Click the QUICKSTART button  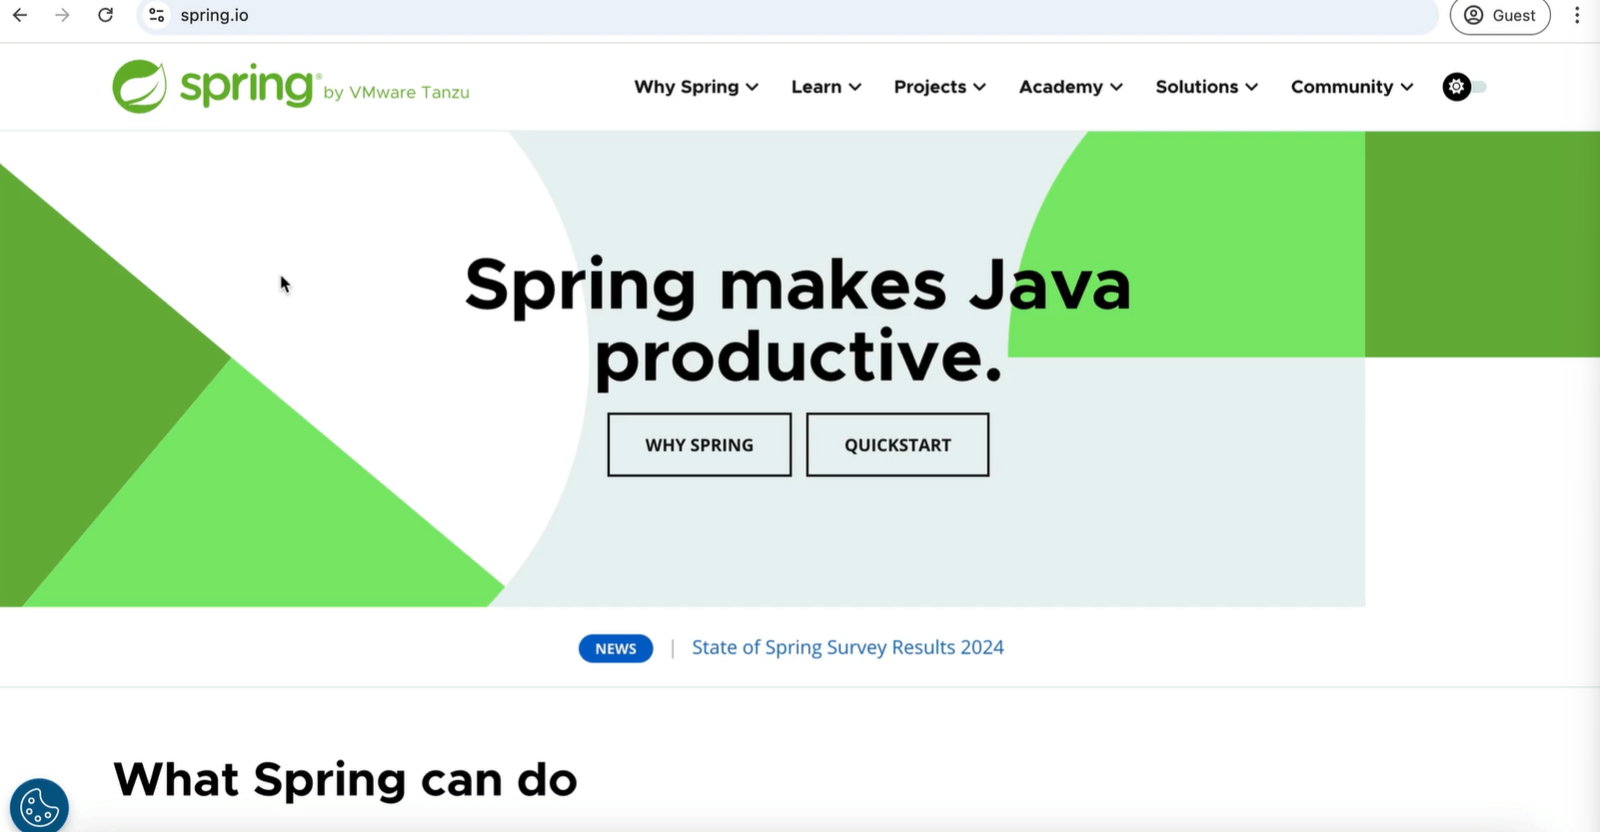897,445
